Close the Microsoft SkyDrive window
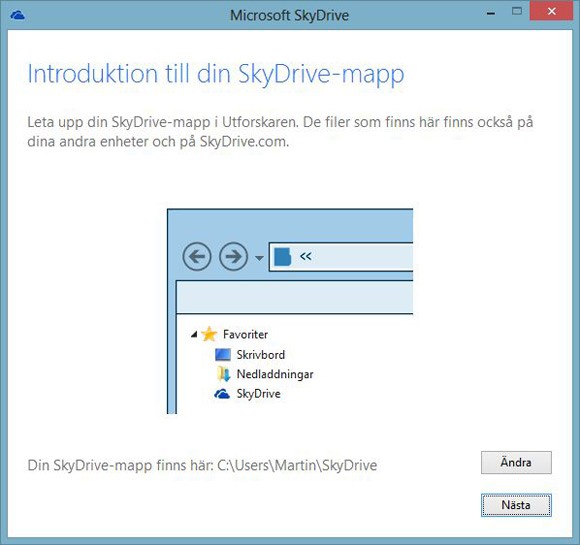This screenshot has width=580, height=545. point(552,11)
